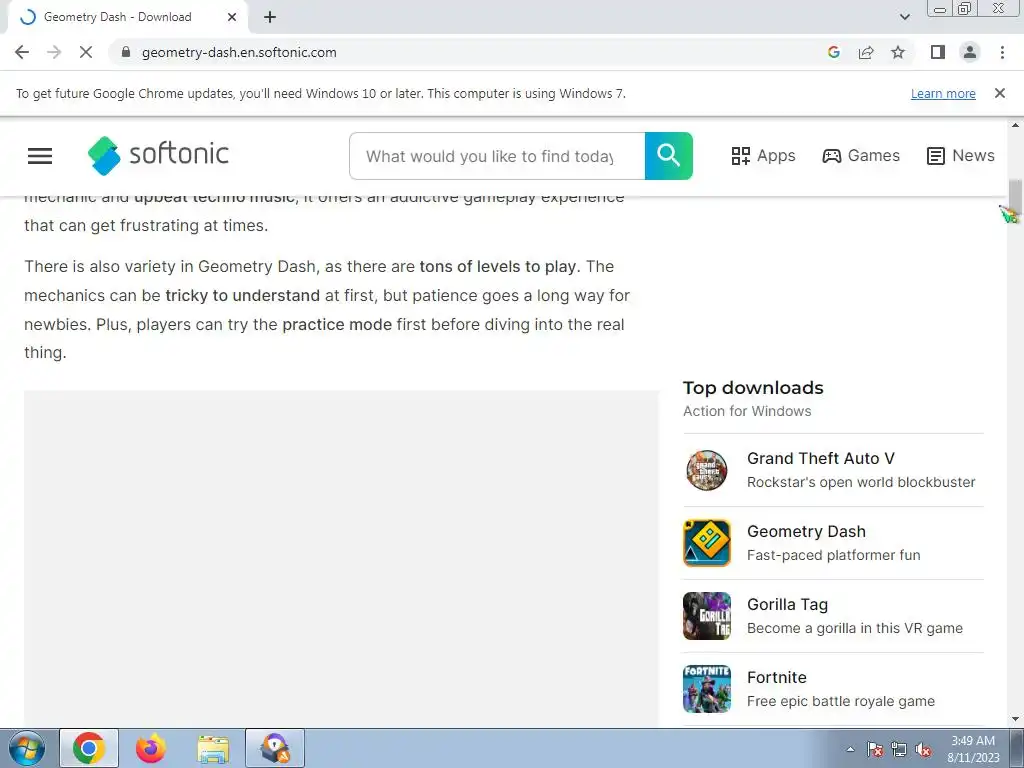Image resolution: width=1024 pixels, height=768 pixels.
Task: Open the Grand Theft Auto V link
Action: tap(821, 458)
